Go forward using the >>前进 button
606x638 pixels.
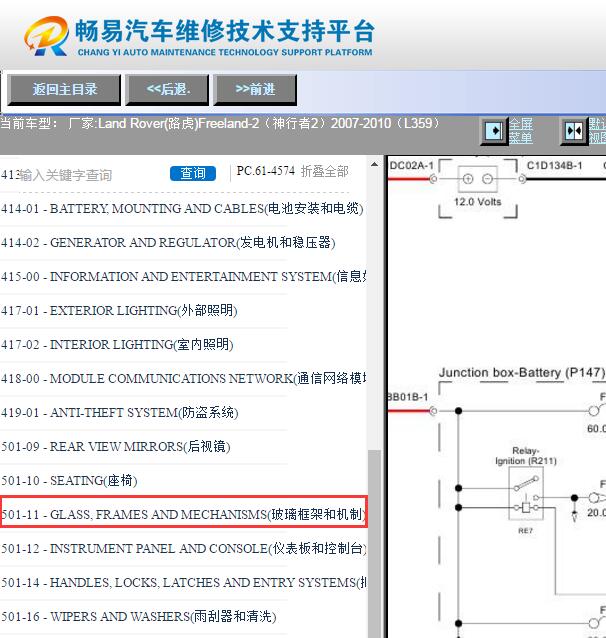255,90
